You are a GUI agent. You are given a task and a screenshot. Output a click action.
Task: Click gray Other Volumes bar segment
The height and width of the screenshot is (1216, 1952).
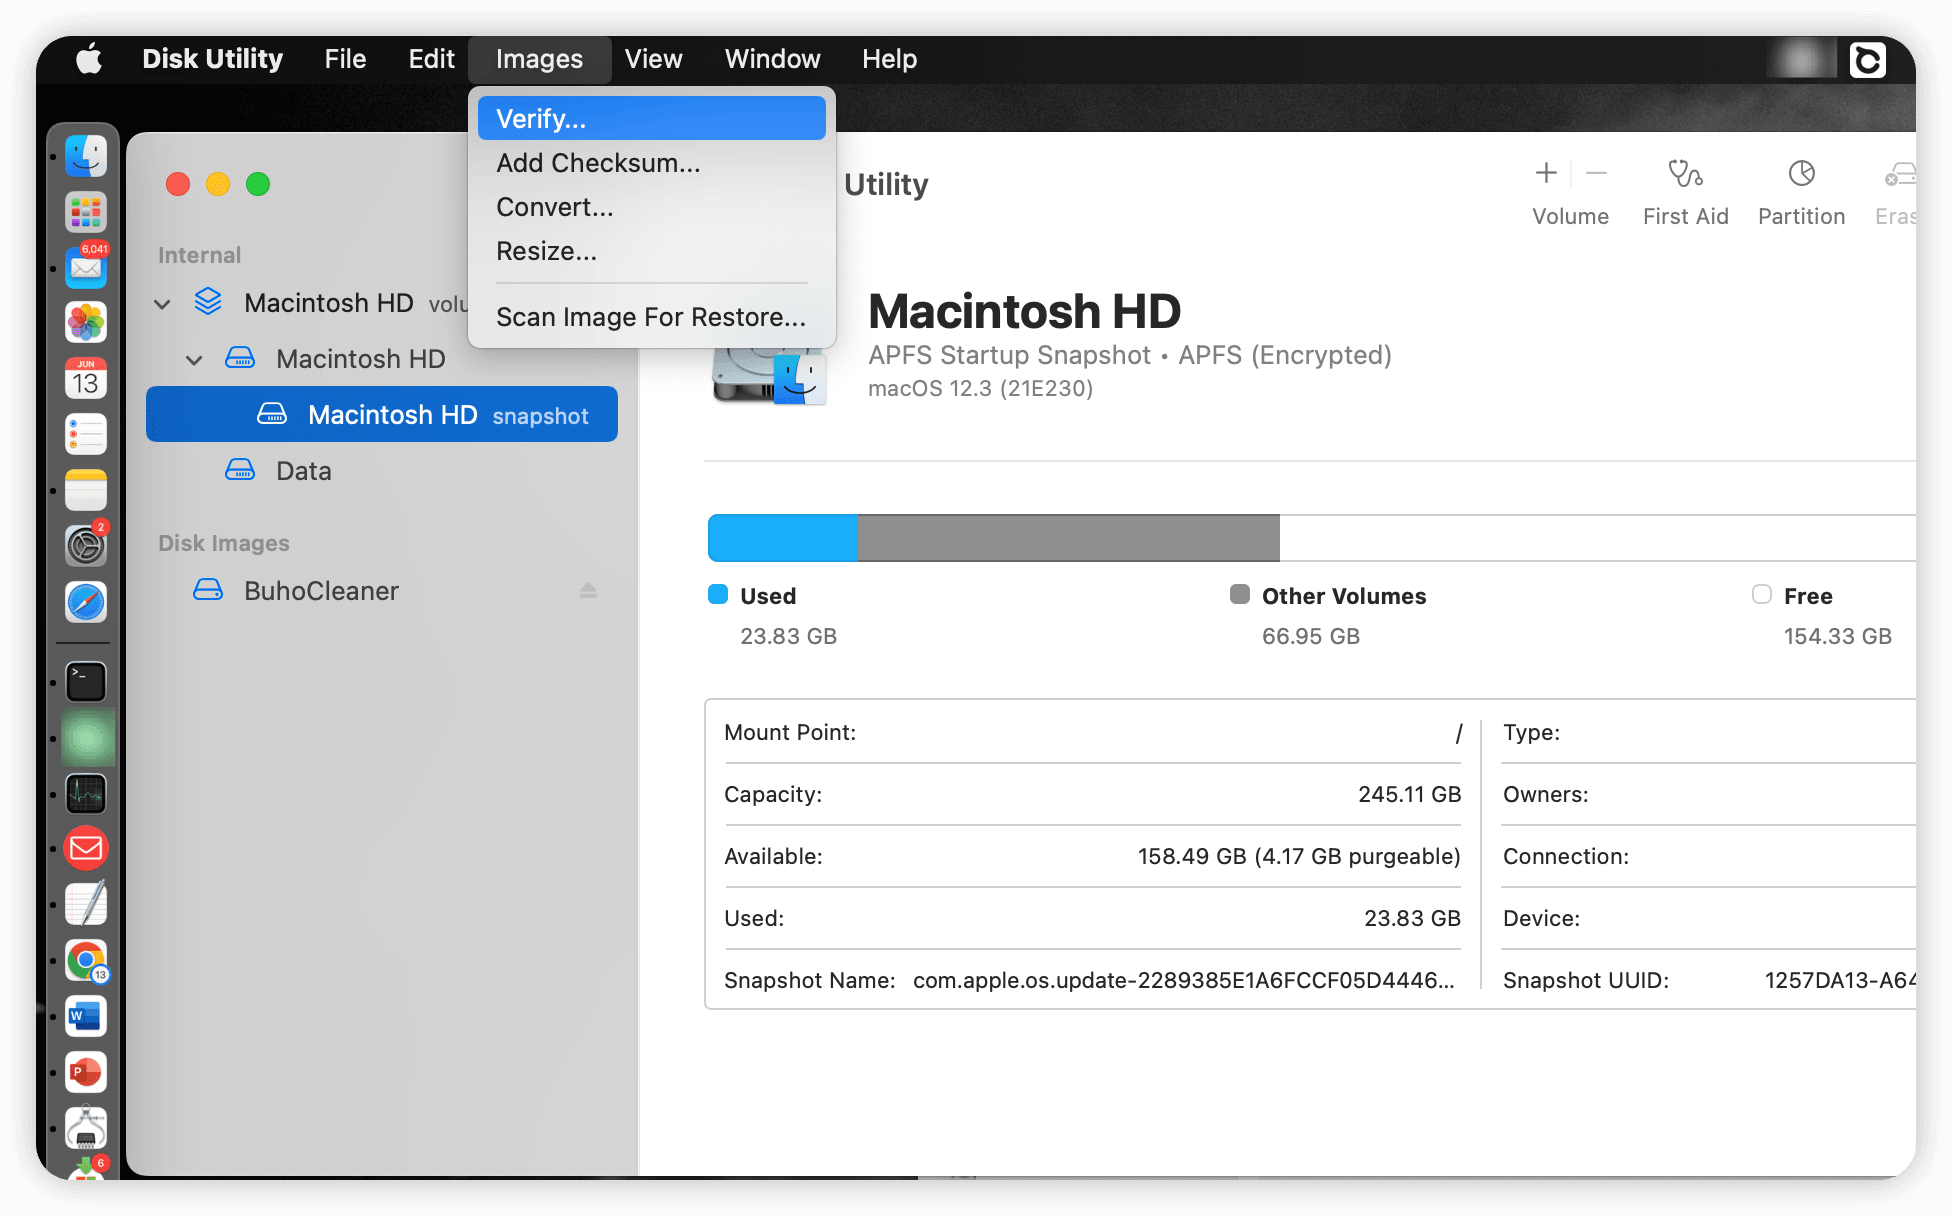(1068, 538)
